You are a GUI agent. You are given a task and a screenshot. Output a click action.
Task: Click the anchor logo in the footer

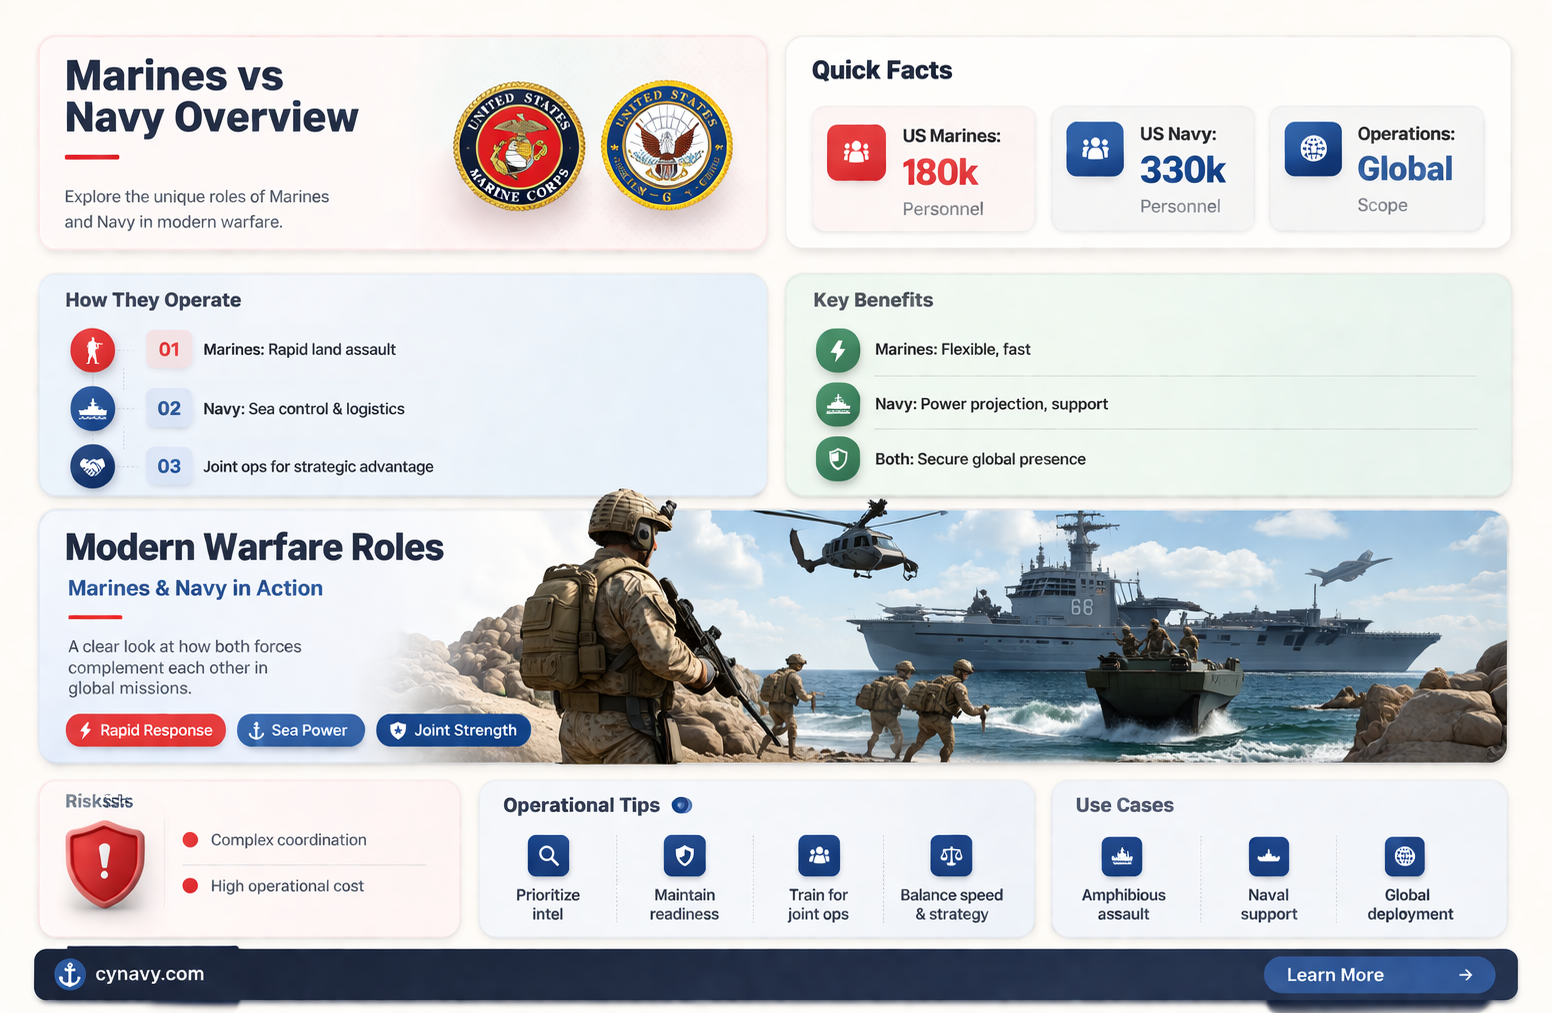coord(69,974)
